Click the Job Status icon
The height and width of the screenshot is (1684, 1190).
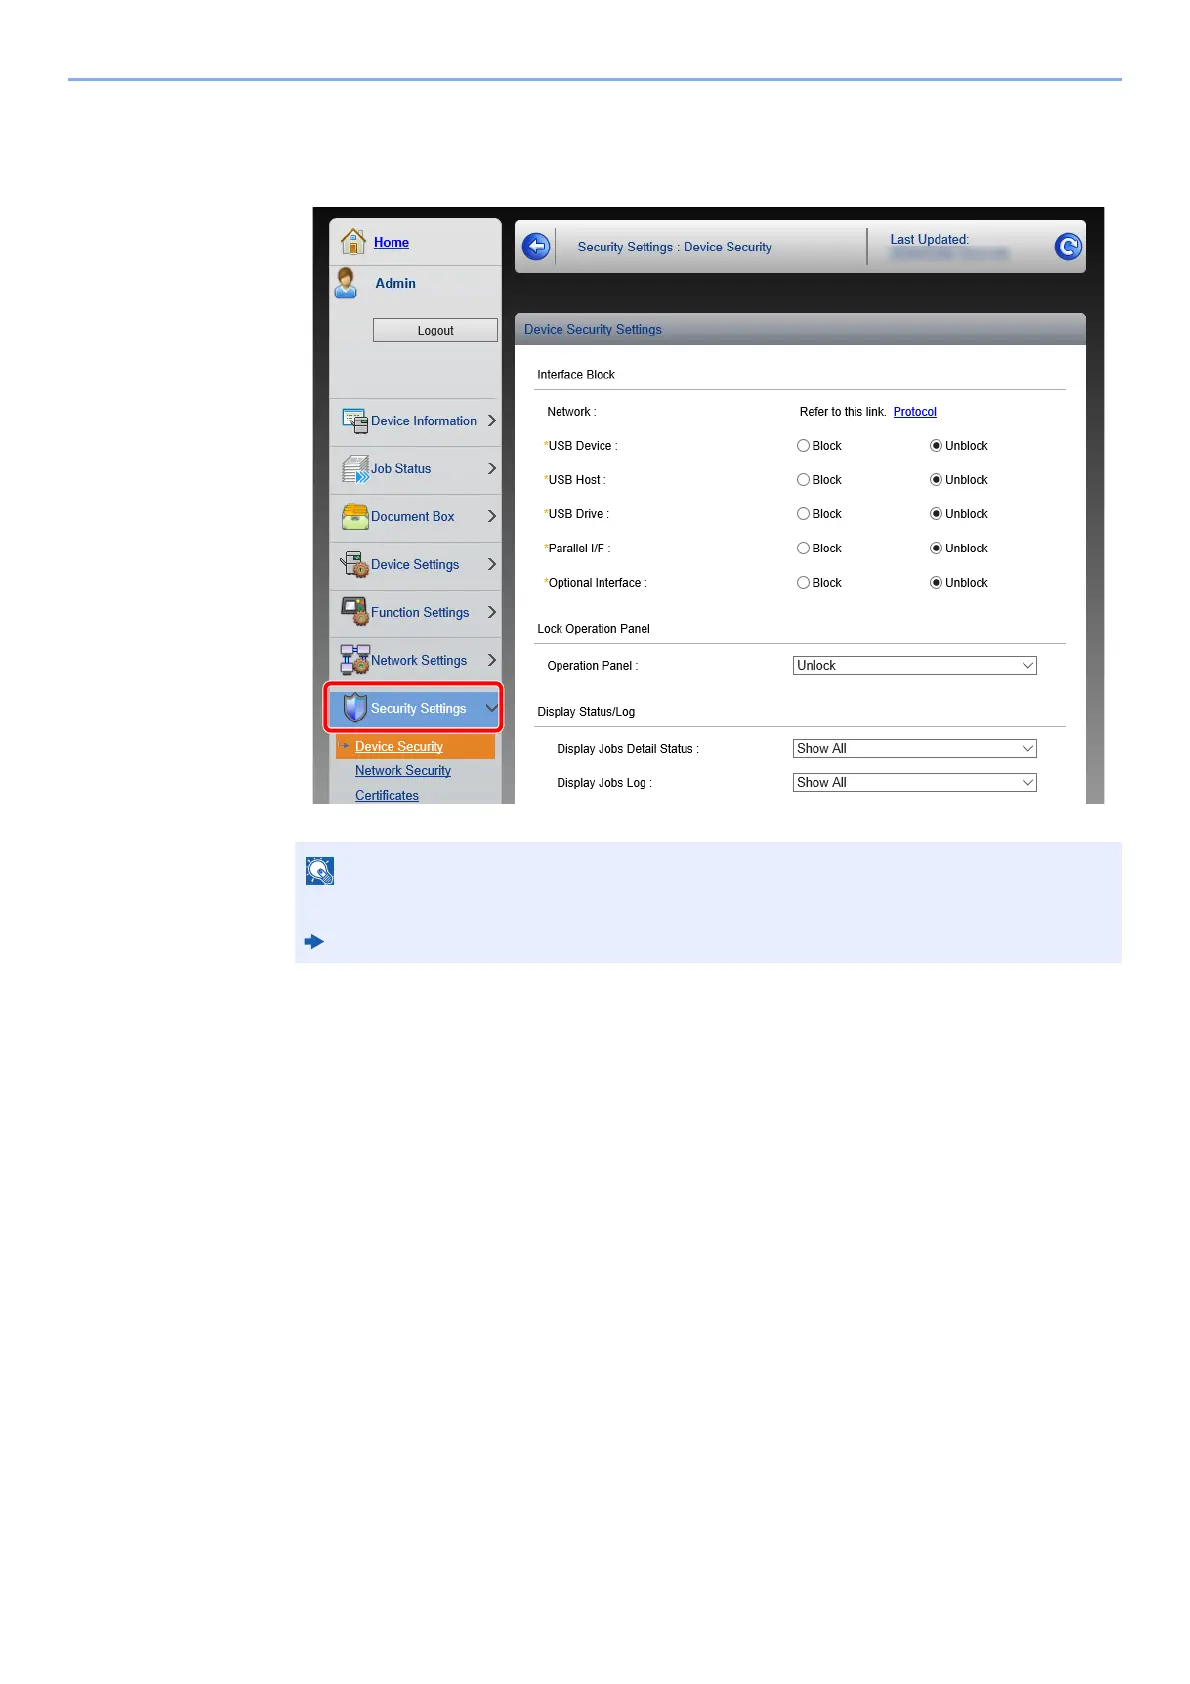tap(355, 469)
